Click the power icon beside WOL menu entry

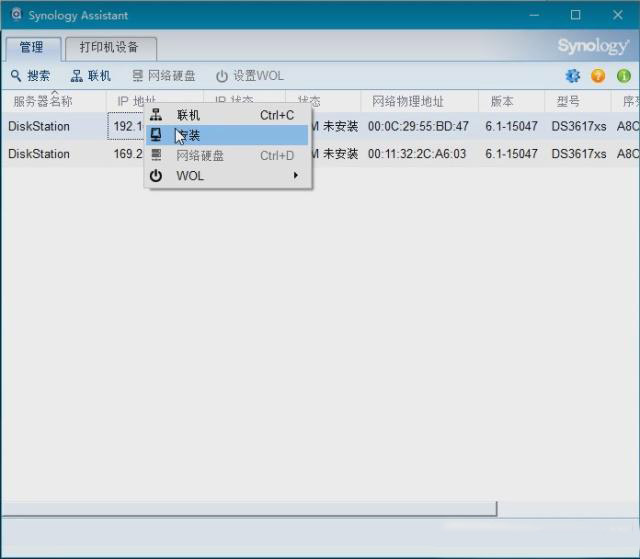156,176
